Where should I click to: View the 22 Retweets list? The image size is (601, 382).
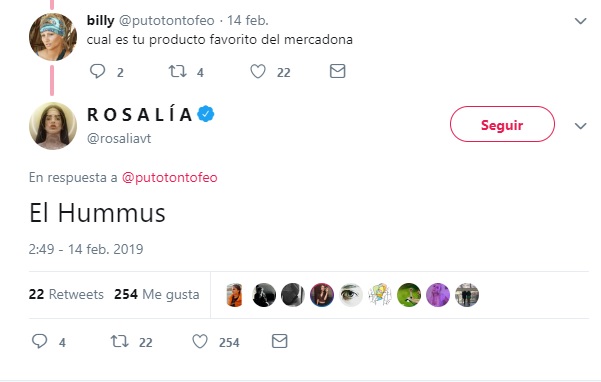66,294
